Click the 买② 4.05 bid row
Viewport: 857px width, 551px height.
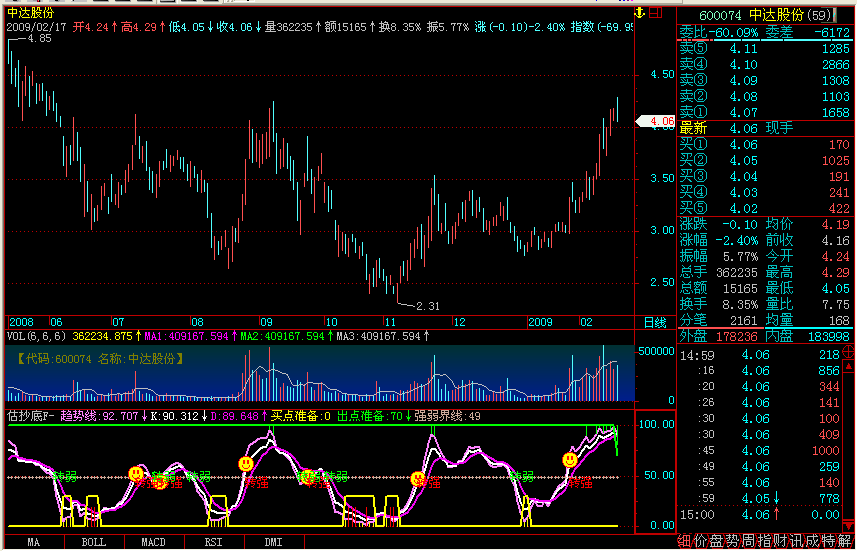764,161
